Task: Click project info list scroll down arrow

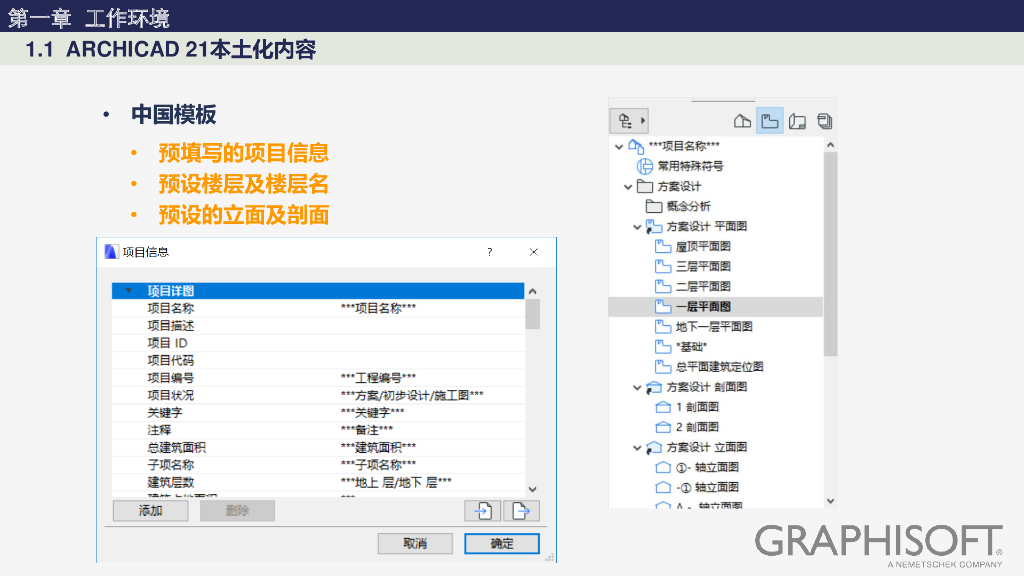Action: click(x=532, y=489)
